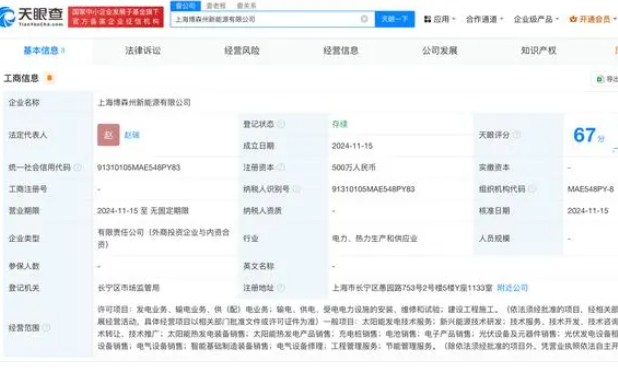Select the 查关系 search tab
The image size is (618, 376).
246,6
